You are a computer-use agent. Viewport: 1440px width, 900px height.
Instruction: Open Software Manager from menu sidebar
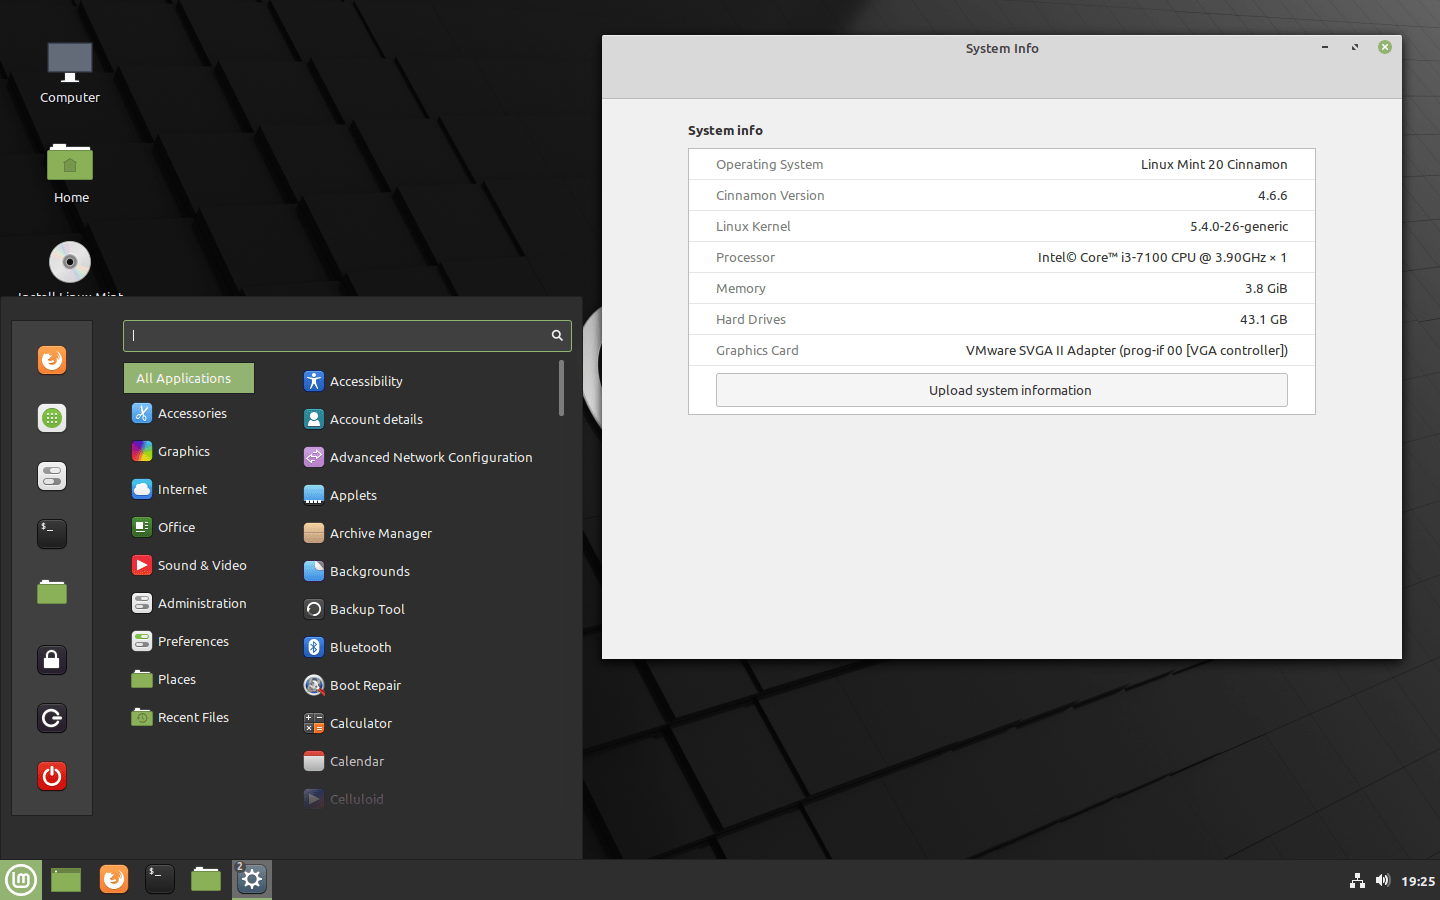pos(52,418)
